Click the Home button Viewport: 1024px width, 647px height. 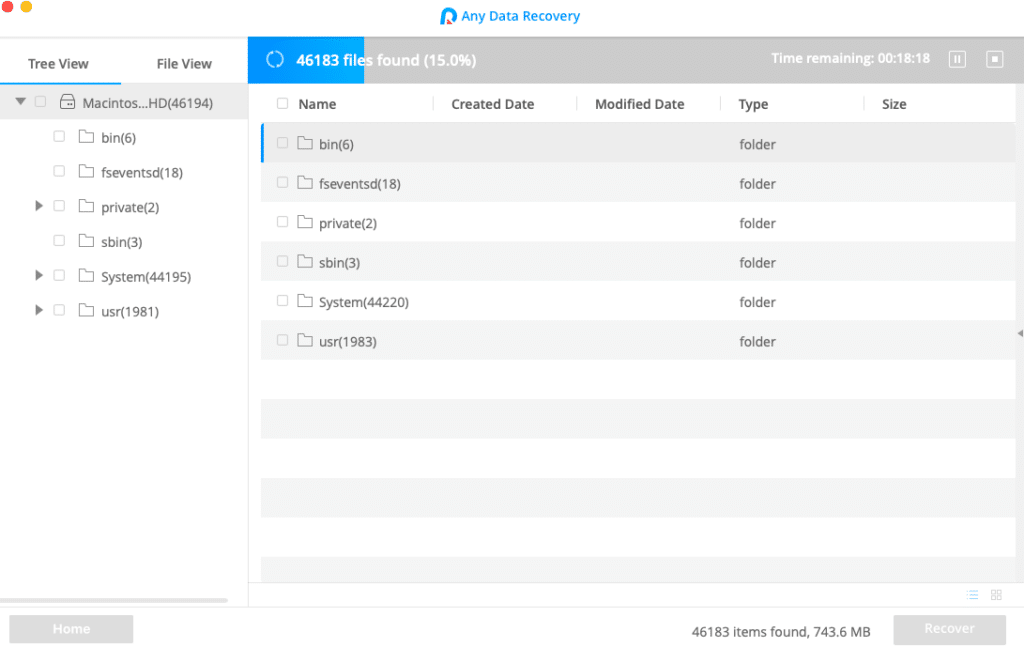[x=70, y=628]
